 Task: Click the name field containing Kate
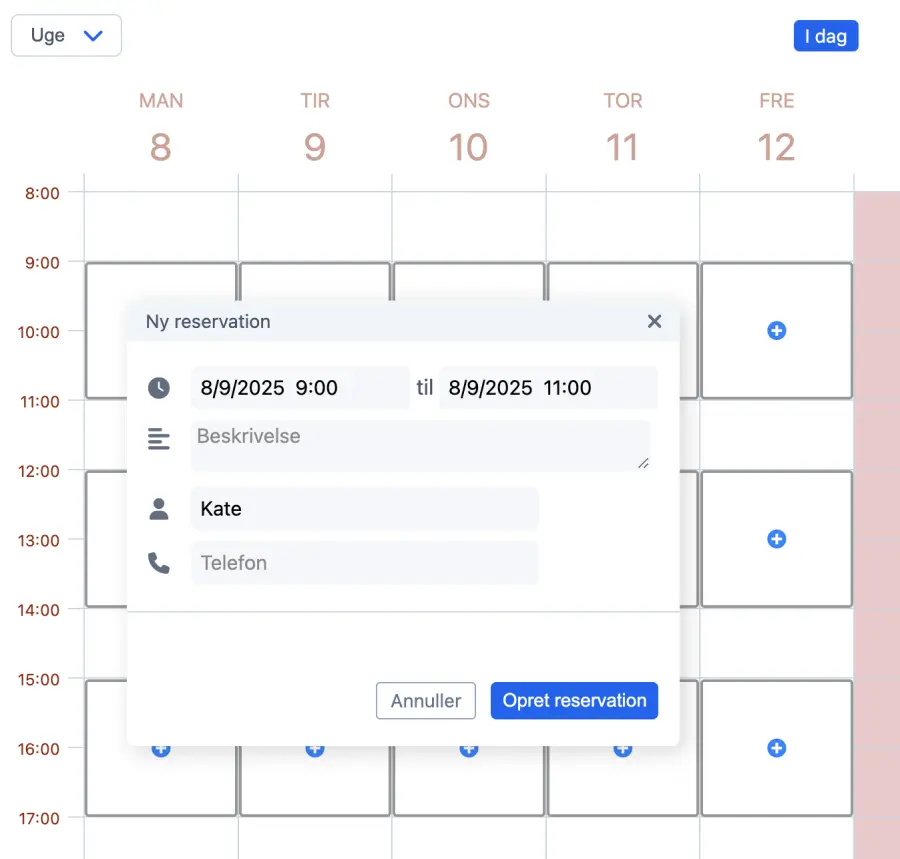[x=364, y=509]
